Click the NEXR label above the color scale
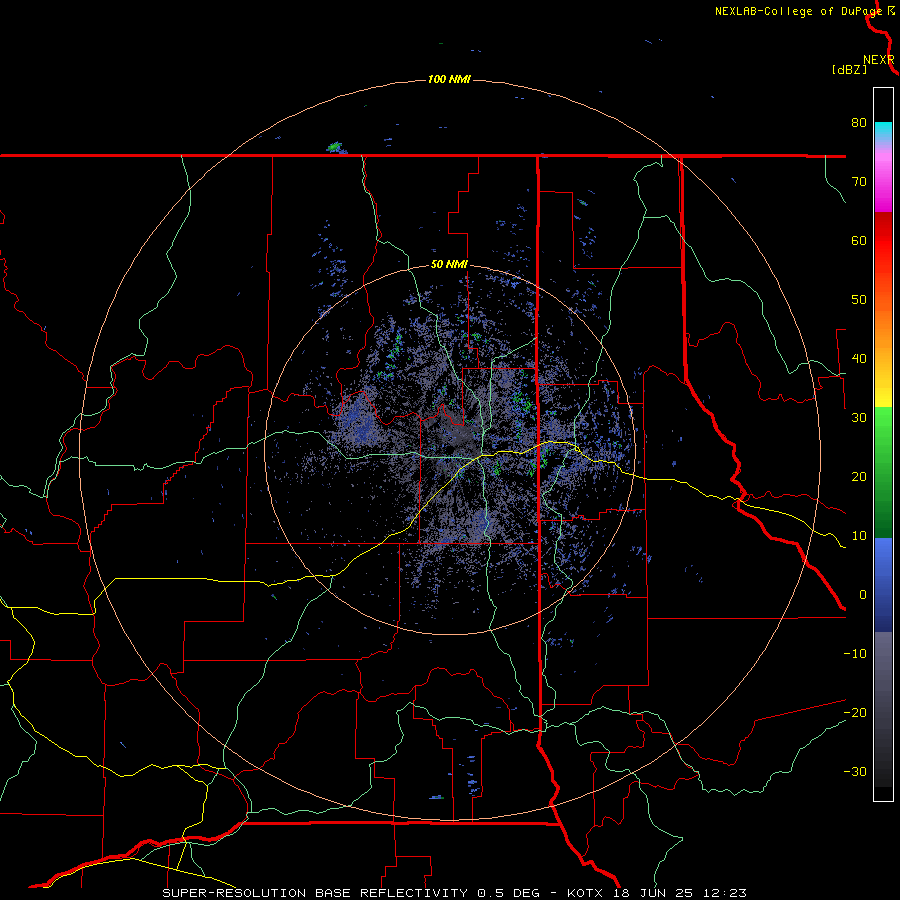The height and width of the screenshot is (900, 900). [x=879, y=60]
